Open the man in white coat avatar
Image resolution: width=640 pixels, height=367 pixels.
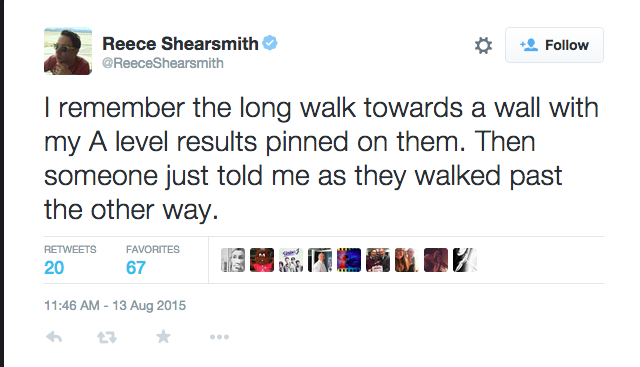320,260
